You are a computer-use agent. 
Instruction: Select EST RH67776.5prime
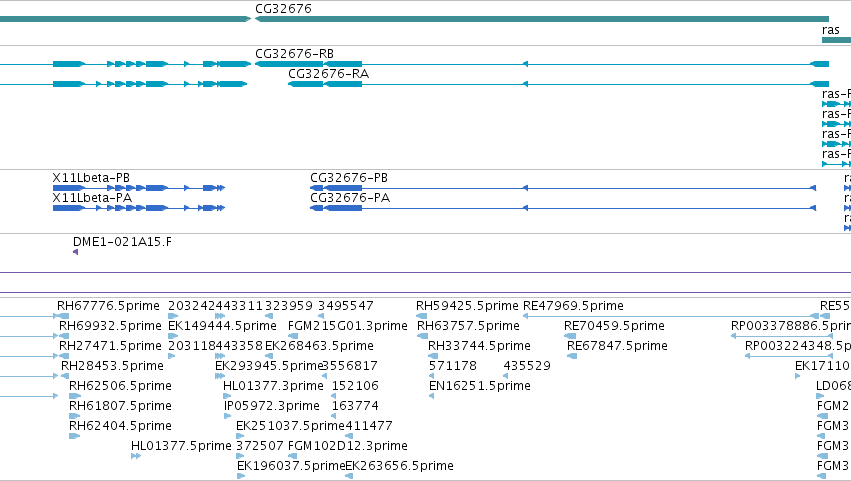point(108,306)
